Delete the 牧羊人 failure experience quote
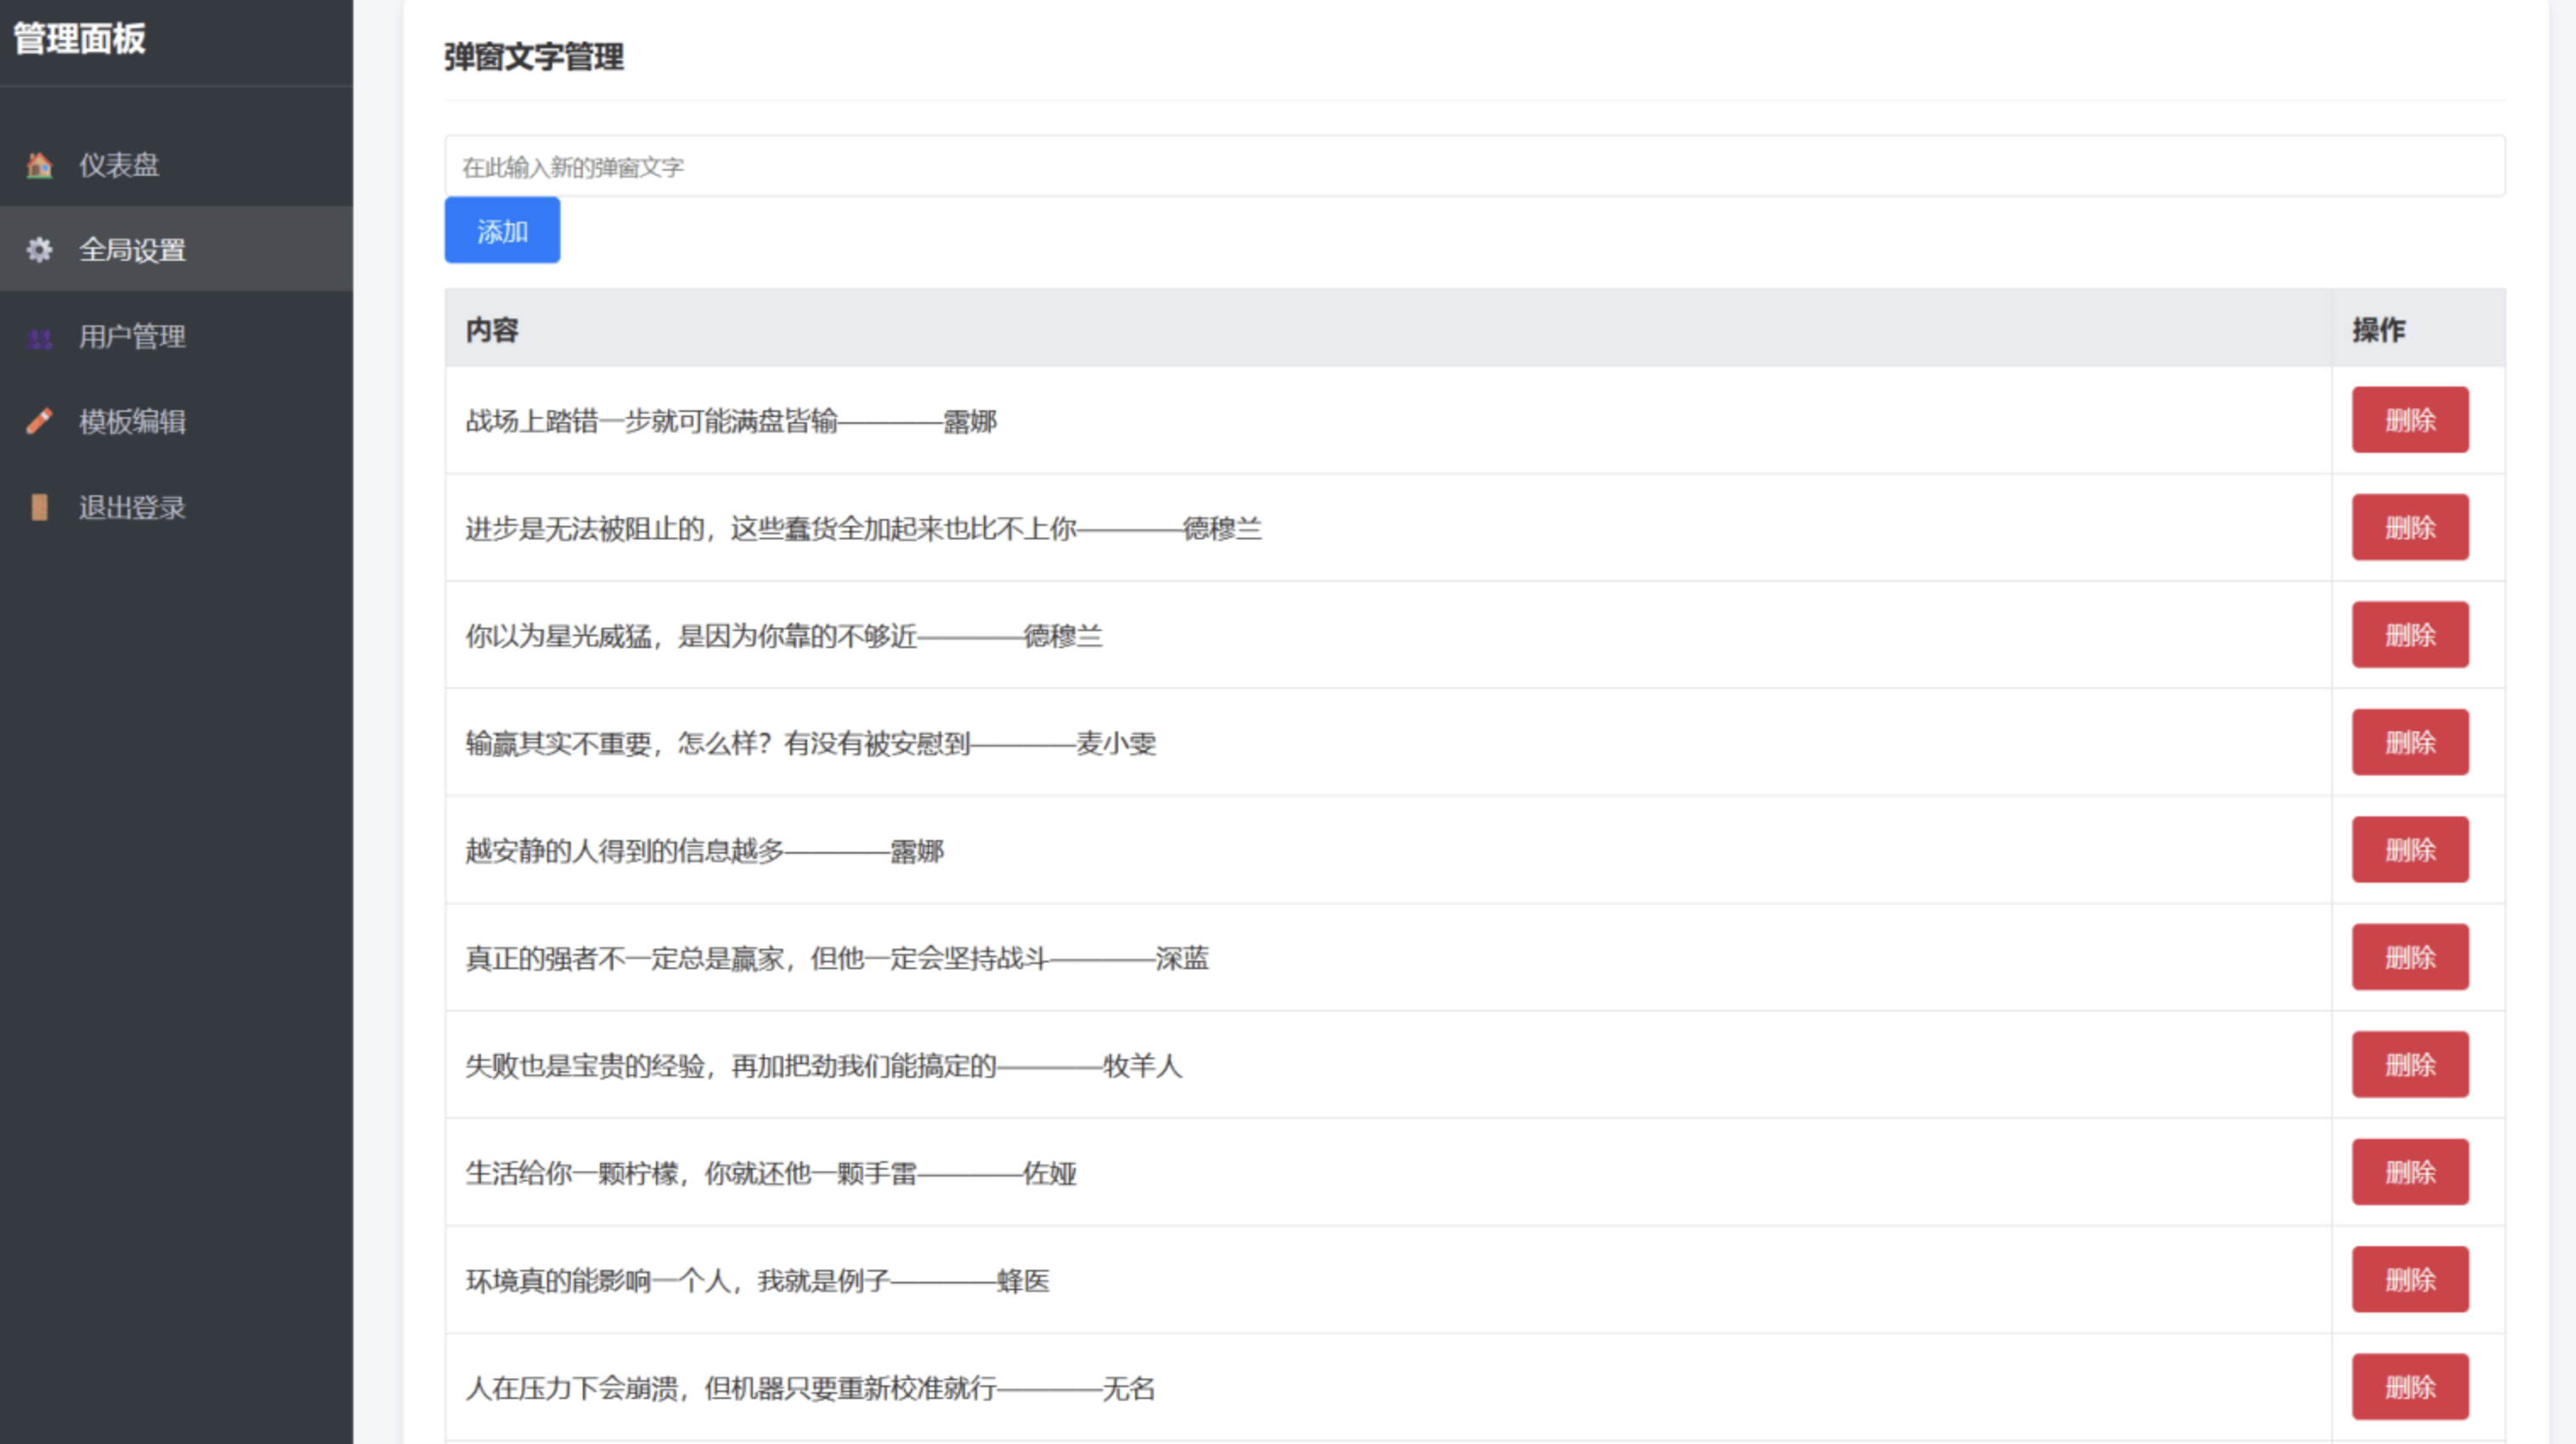Image resolution: width=2576 pixels, height=1444 pixels. point(2410,1064)
